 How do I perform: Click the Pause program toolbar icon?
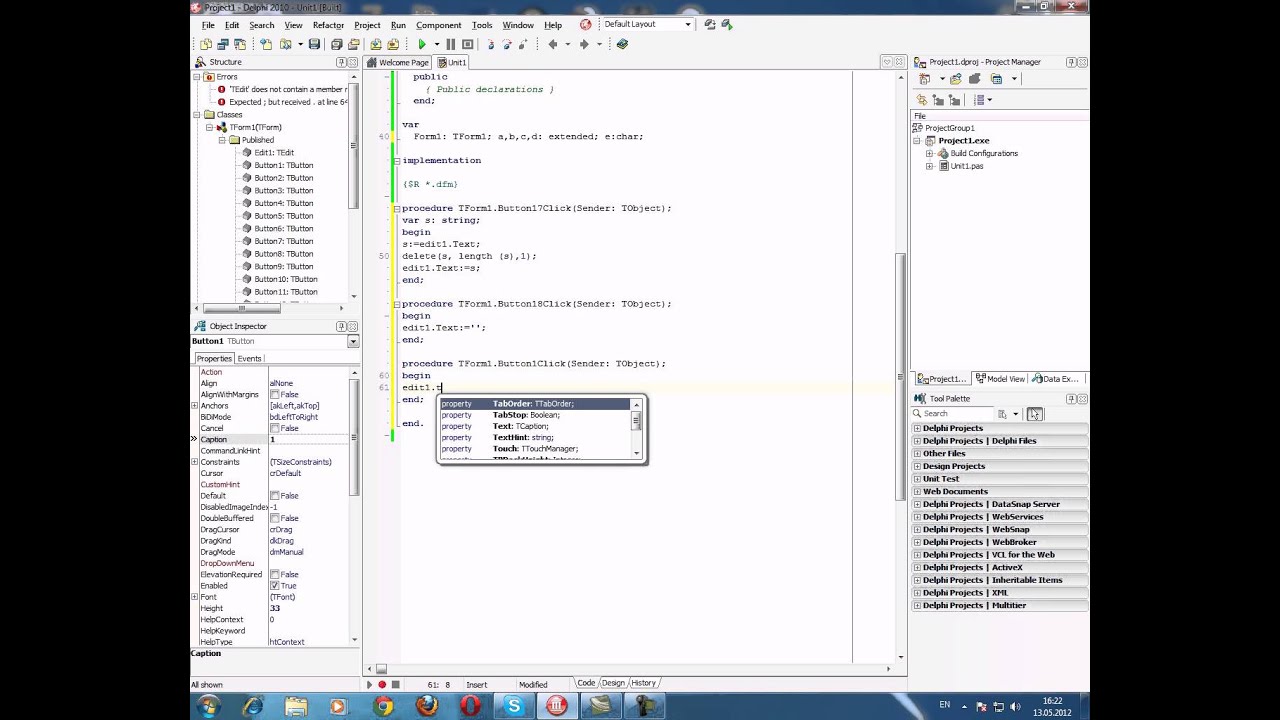(450, 44)
